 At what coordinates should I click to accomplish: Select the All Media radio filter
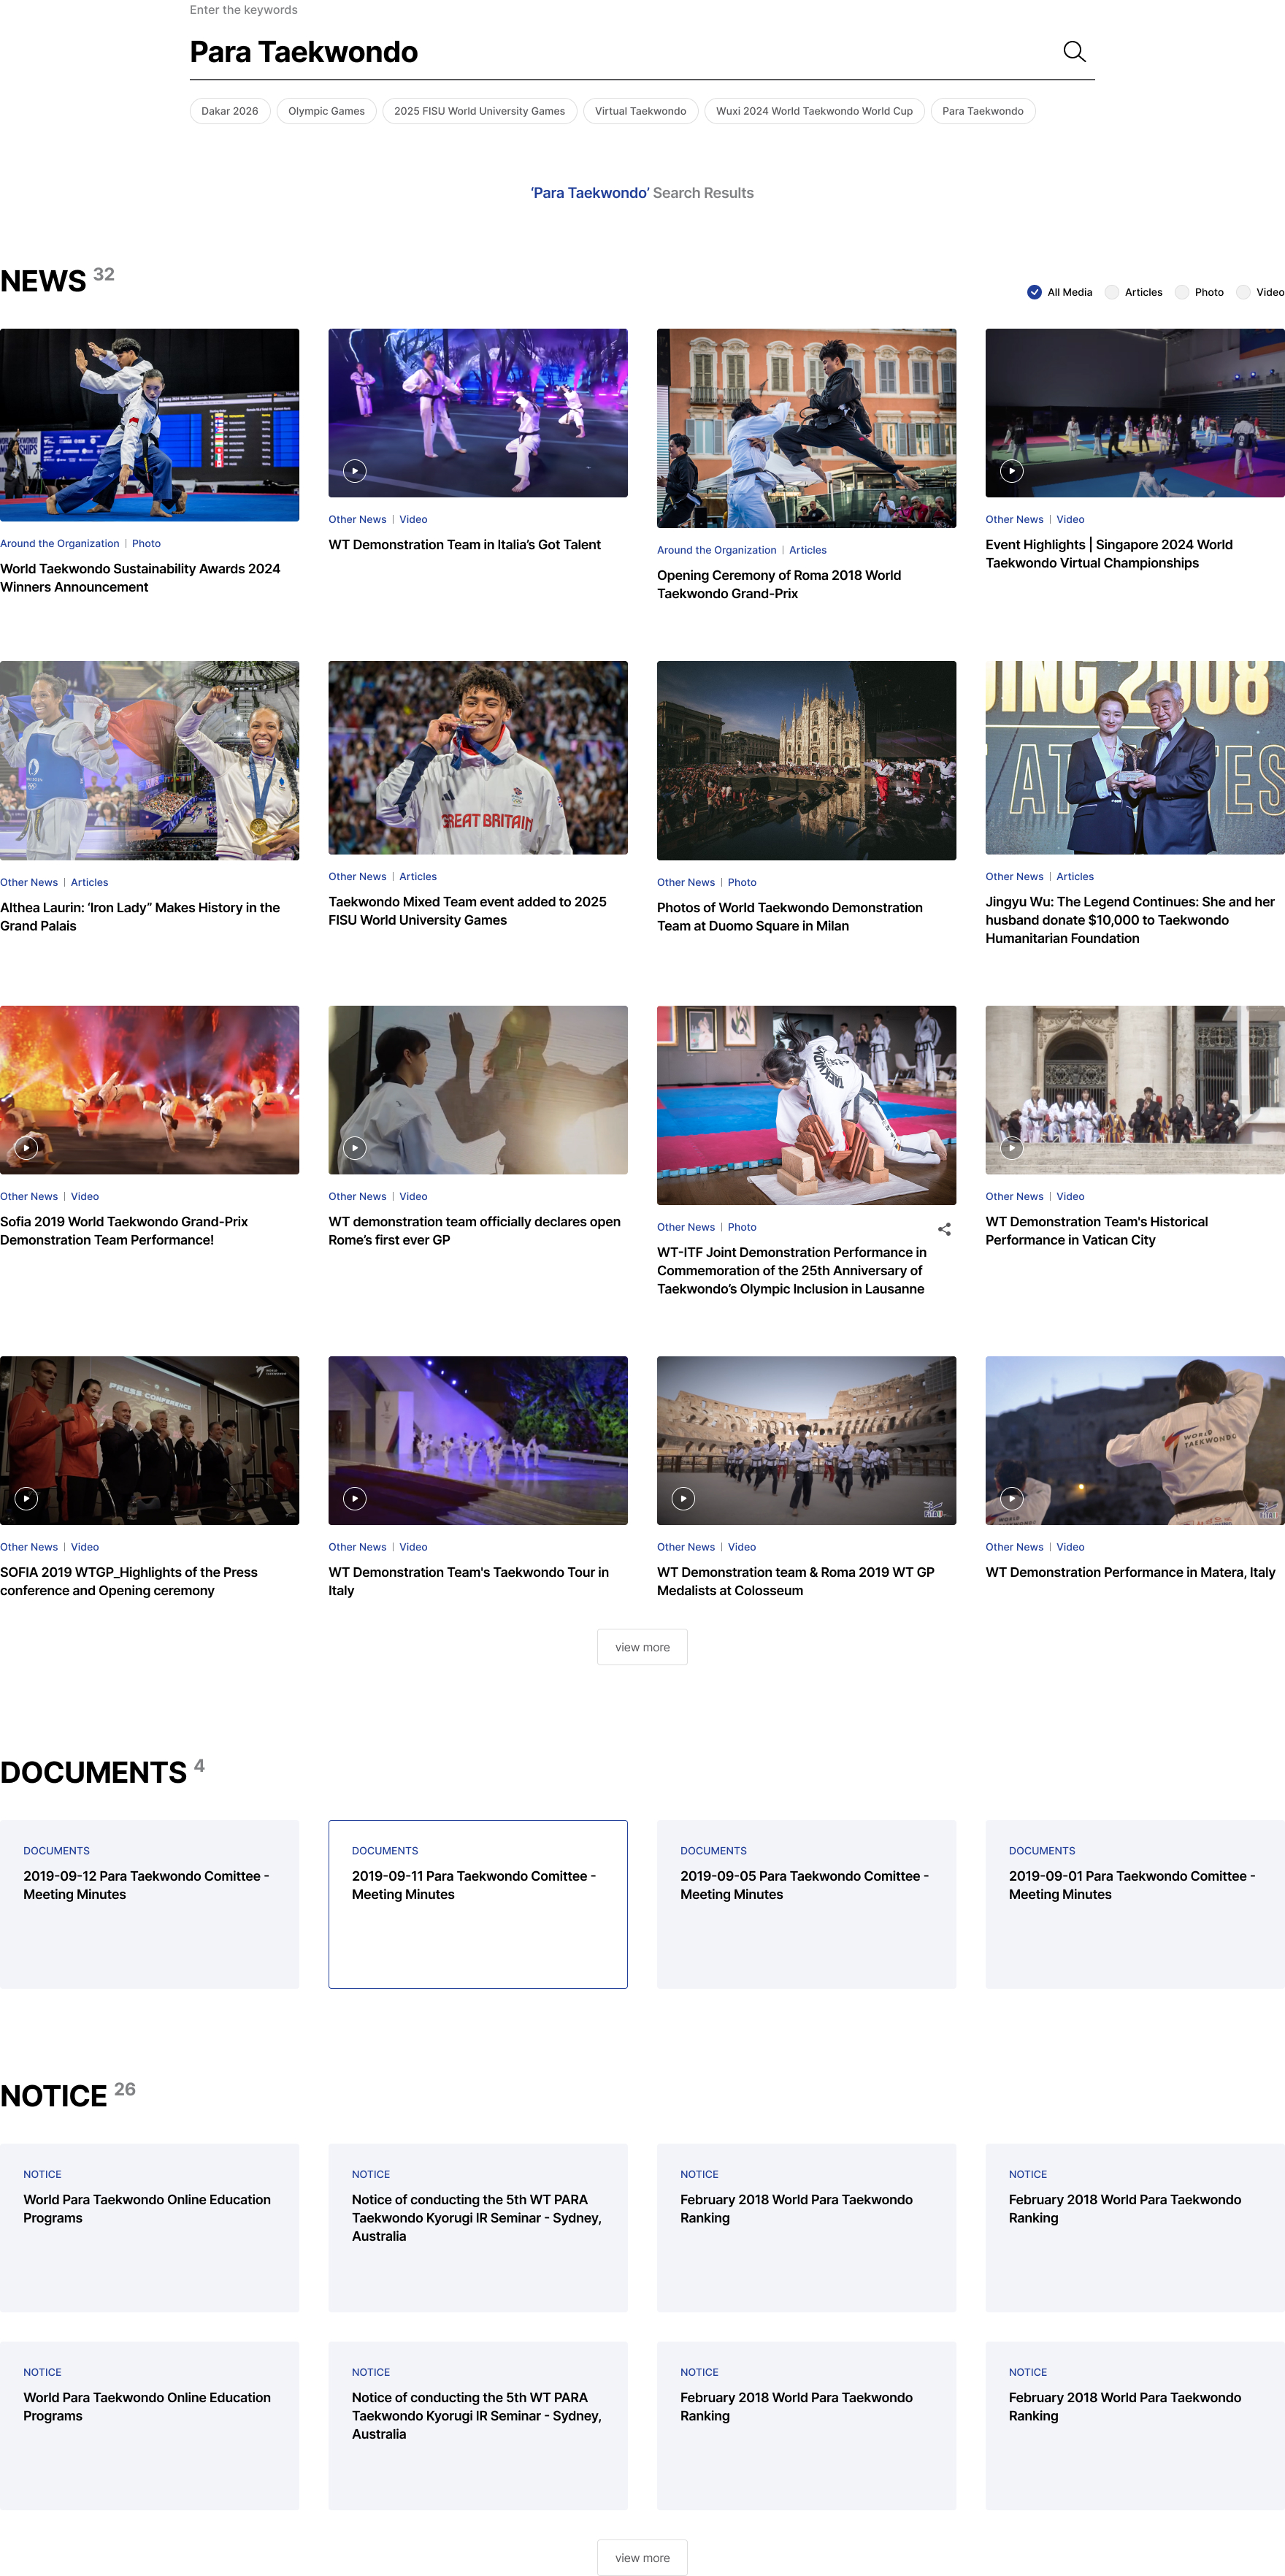point(1034,292)
